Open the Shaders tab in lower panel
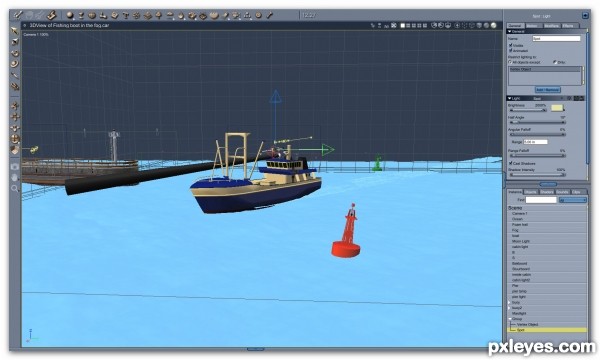600x360 pixels. click(546, 192)
